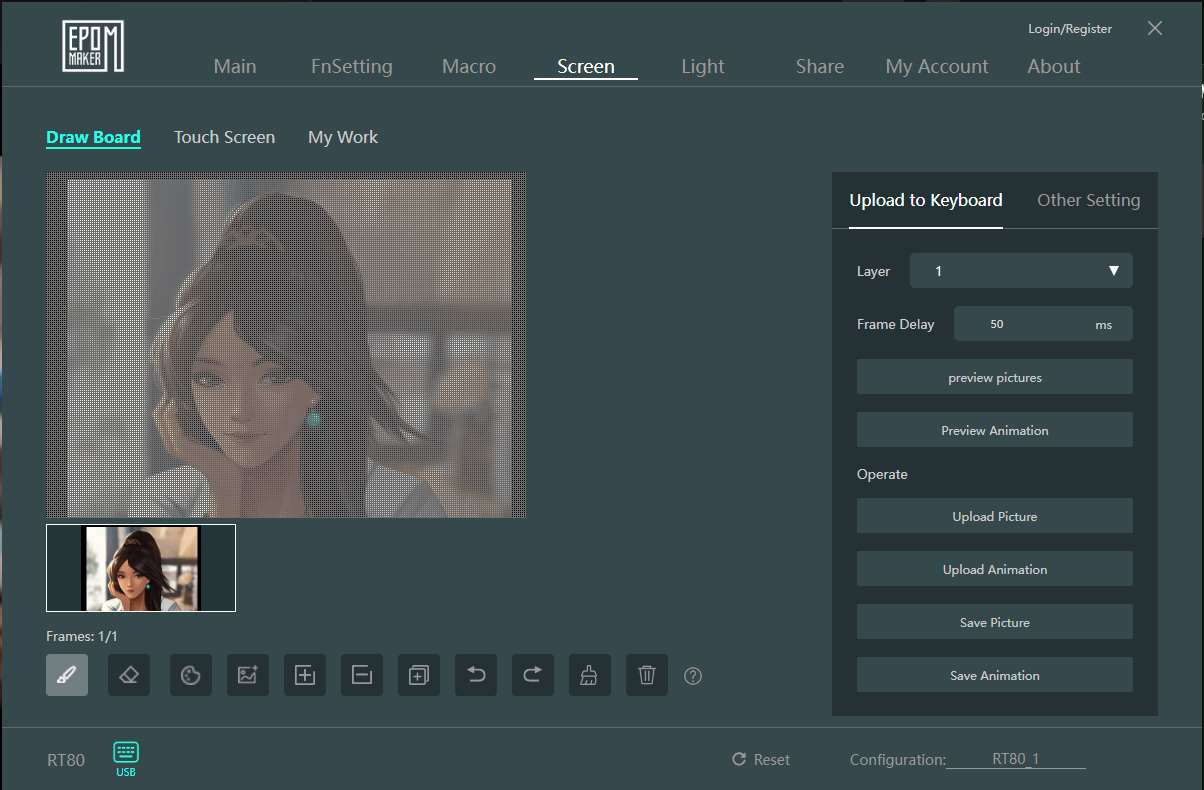Screen dimensions: 1204x790
Task: Add a new frame with plus icon
Action: pos(305,675)
